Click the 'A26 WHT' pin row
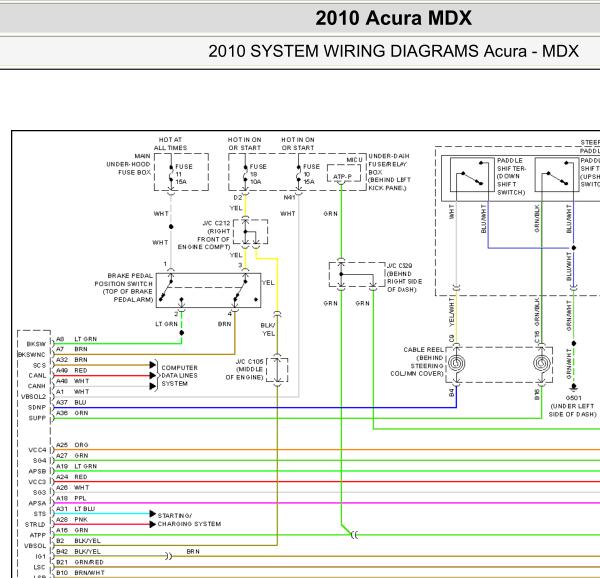Screen dimensions: 600x578 pyautogui.click(x=72, y=488)
